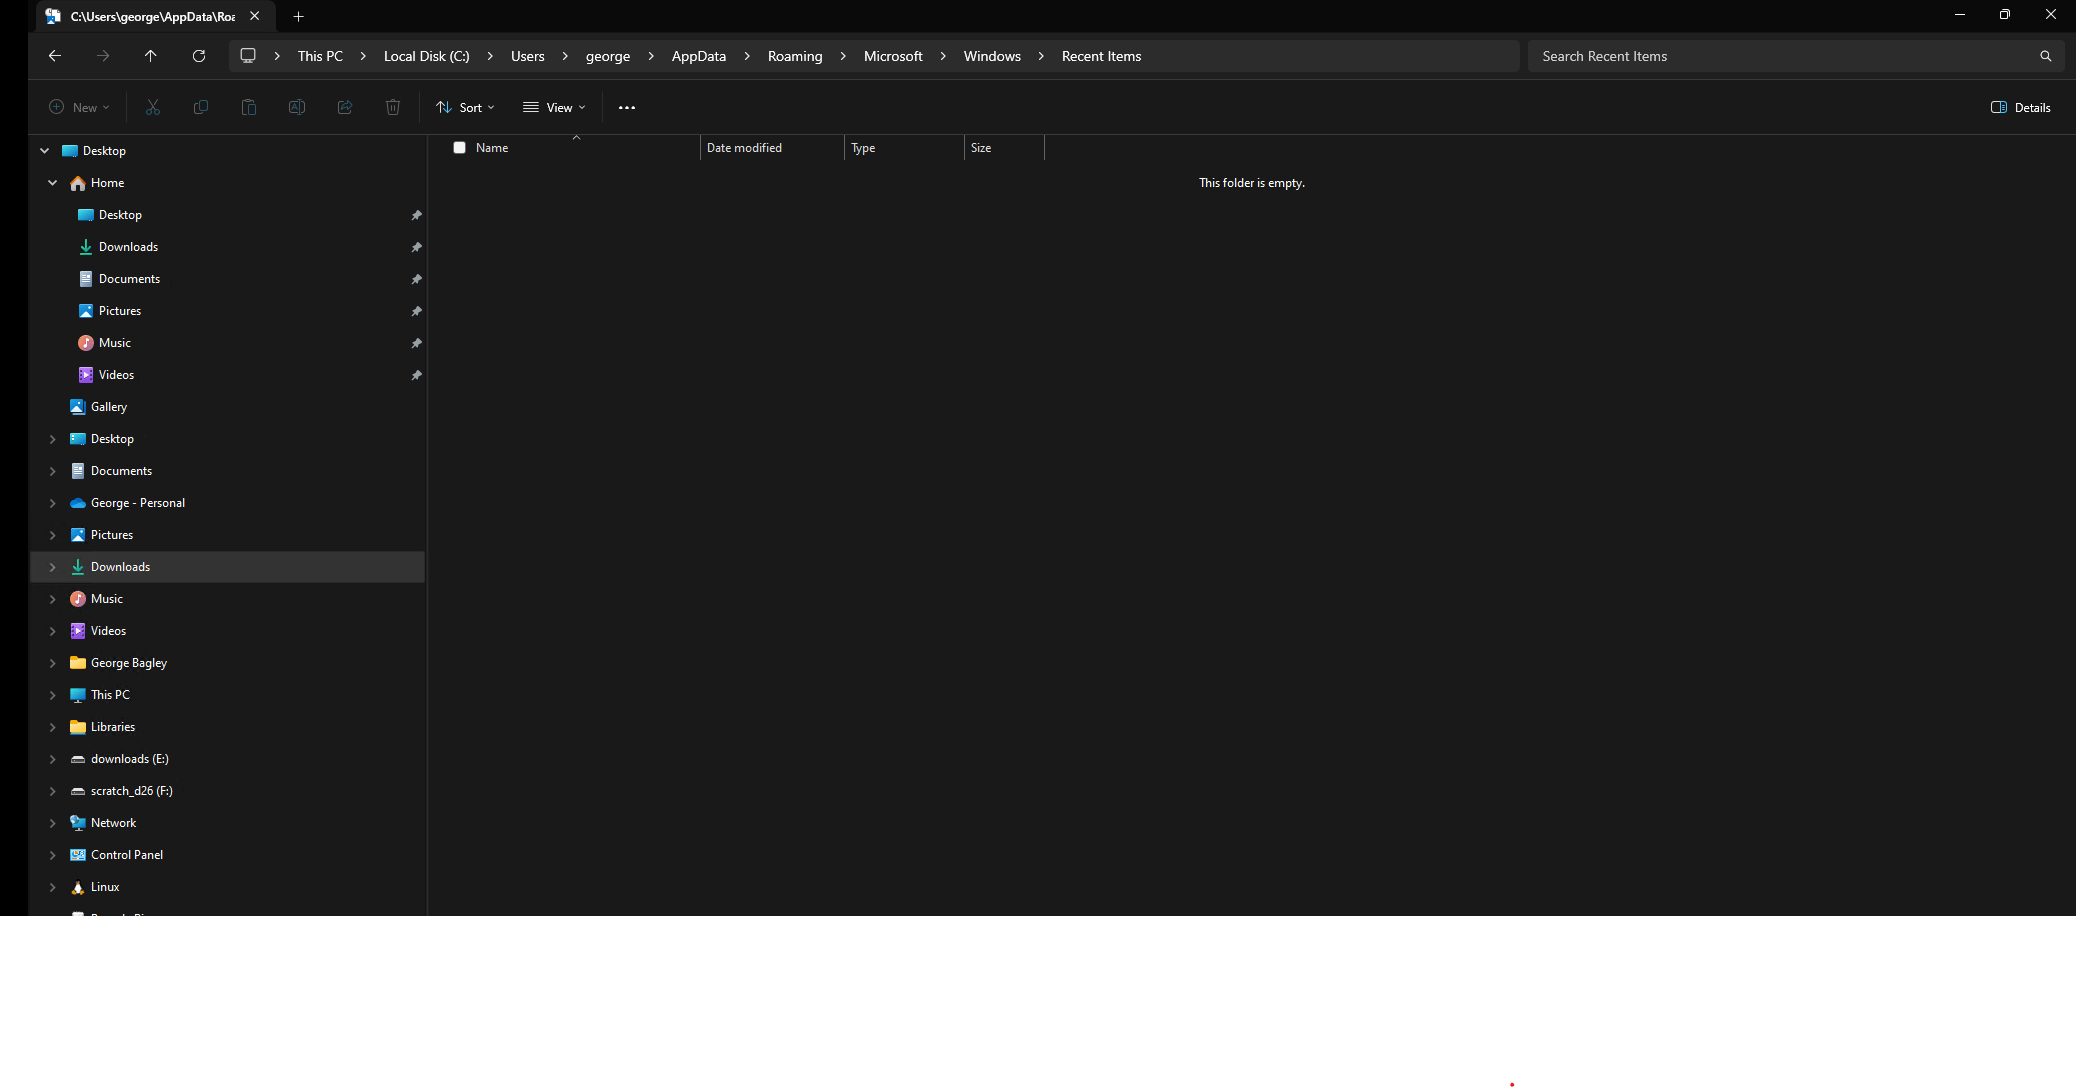Click the refresh icon in address bar
Image resolution: width=2076 pixels, height=1088 pixels.
[x=199, y=56]
